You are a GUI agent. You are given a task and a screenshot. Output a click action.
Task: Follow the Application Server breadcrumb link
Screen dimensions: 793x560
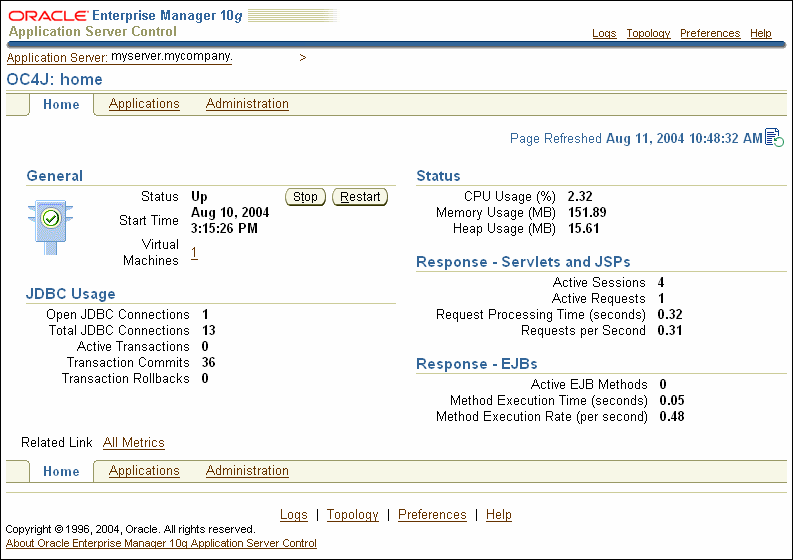tap(119, 57)
